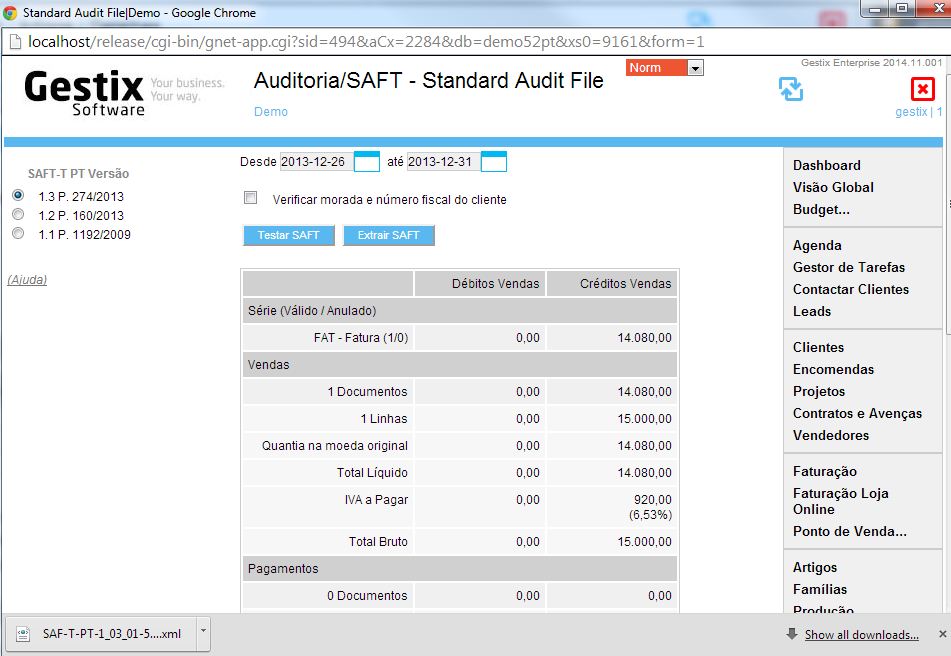This screenshot has height=656, width=951.
Task: Click the page icon in address bar
Action: tap(16, 42)
